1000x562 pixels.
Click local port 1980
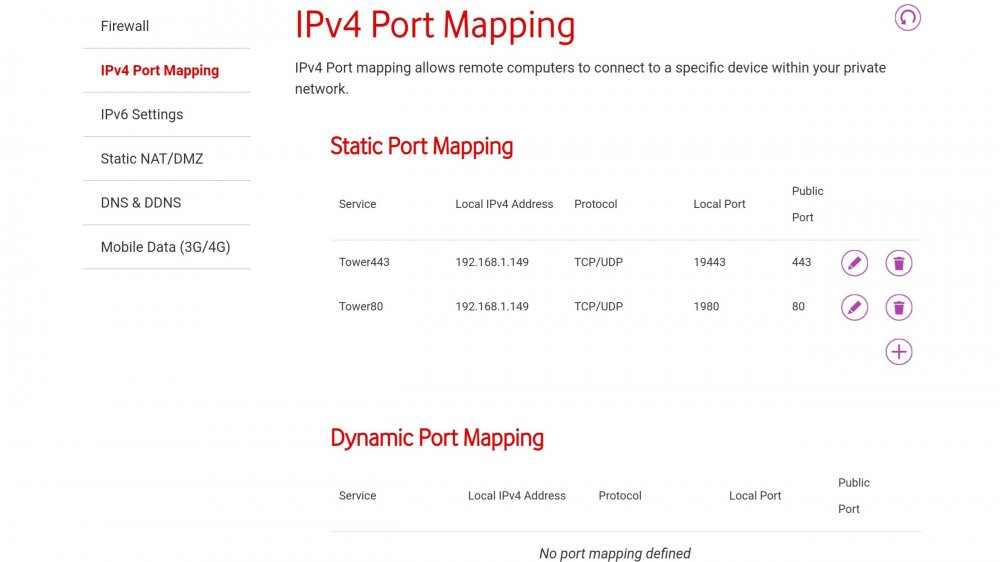[706, 306]
